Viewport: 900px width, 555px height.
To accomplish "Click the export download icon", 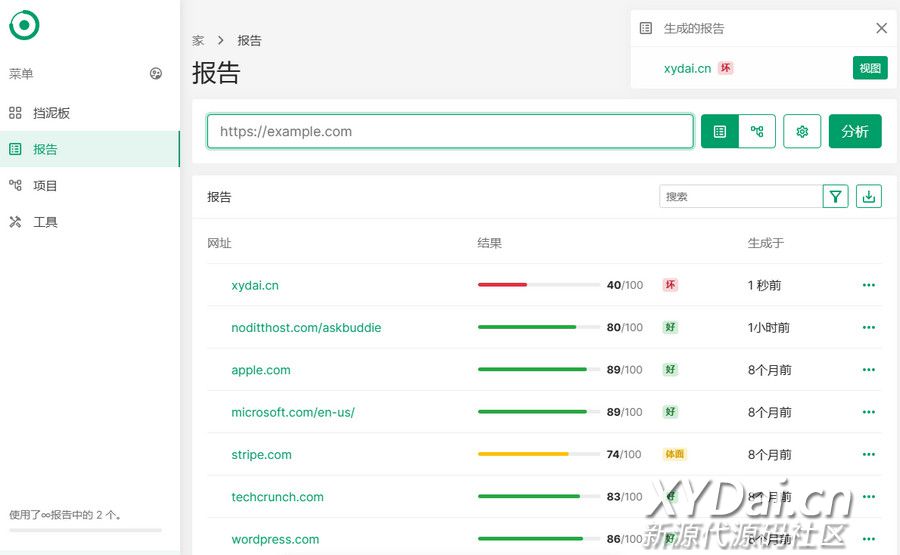I will tap(869, 197).
